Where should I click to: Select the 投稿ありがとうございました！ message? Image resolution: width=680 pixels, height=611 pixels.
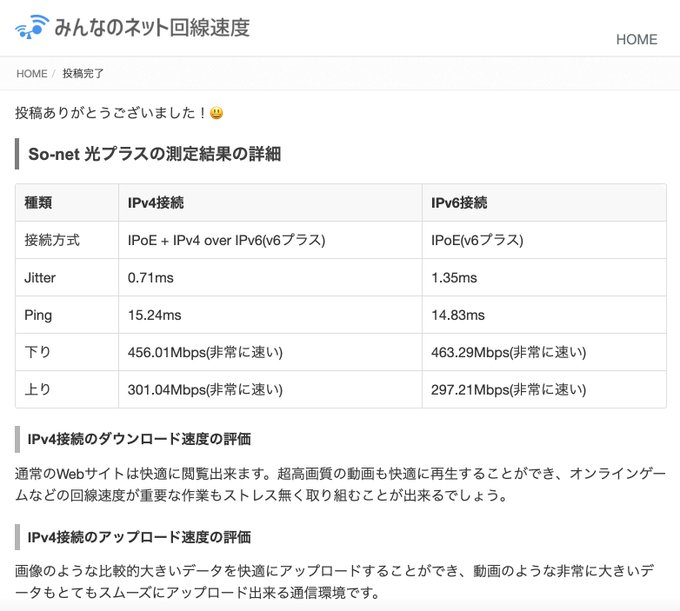pyautogui.click(x=111, y=113)
